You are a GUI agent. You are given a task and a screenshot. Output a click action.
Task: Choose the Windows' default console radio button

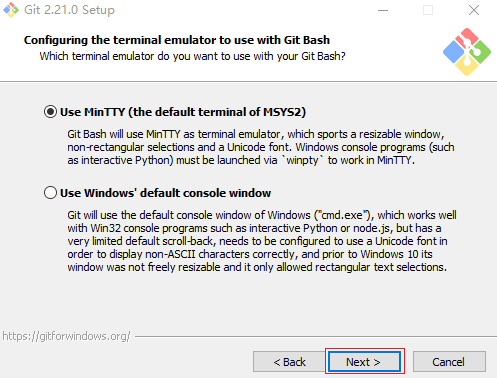point(50,193)
